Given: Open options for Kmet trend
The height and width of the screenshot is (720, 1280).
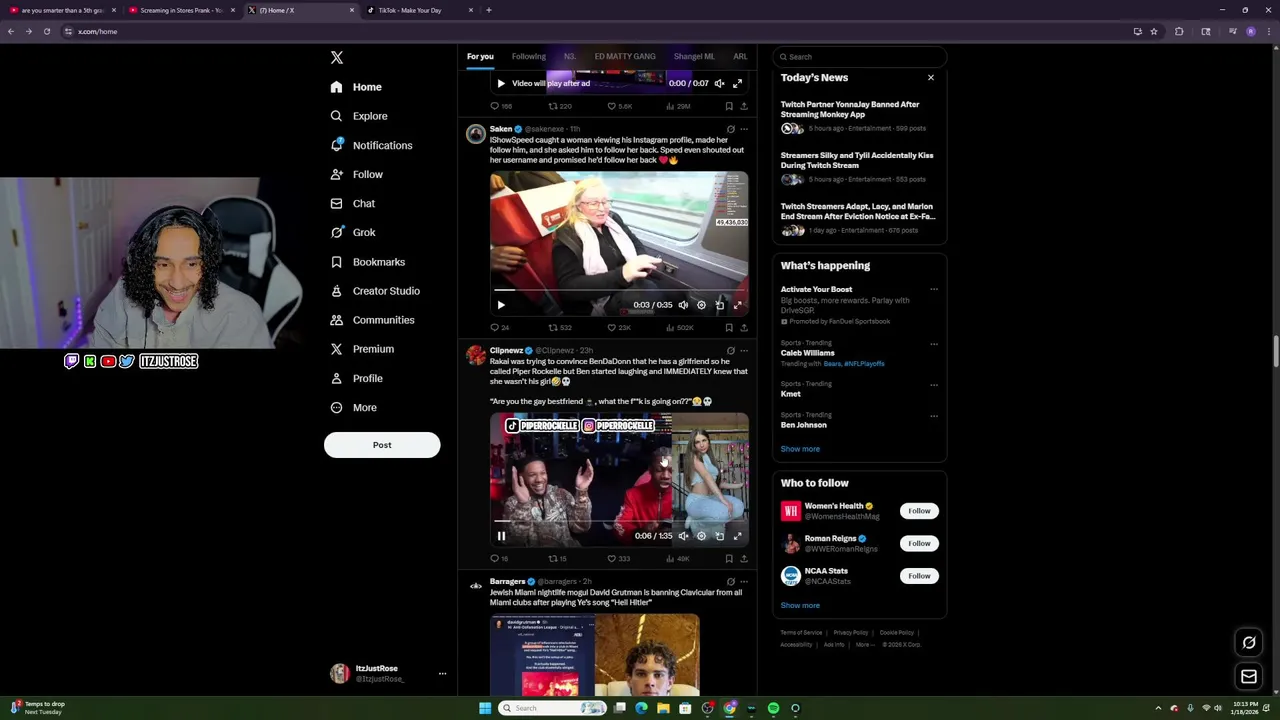Looking at the screenshot, I should point(933,384).
